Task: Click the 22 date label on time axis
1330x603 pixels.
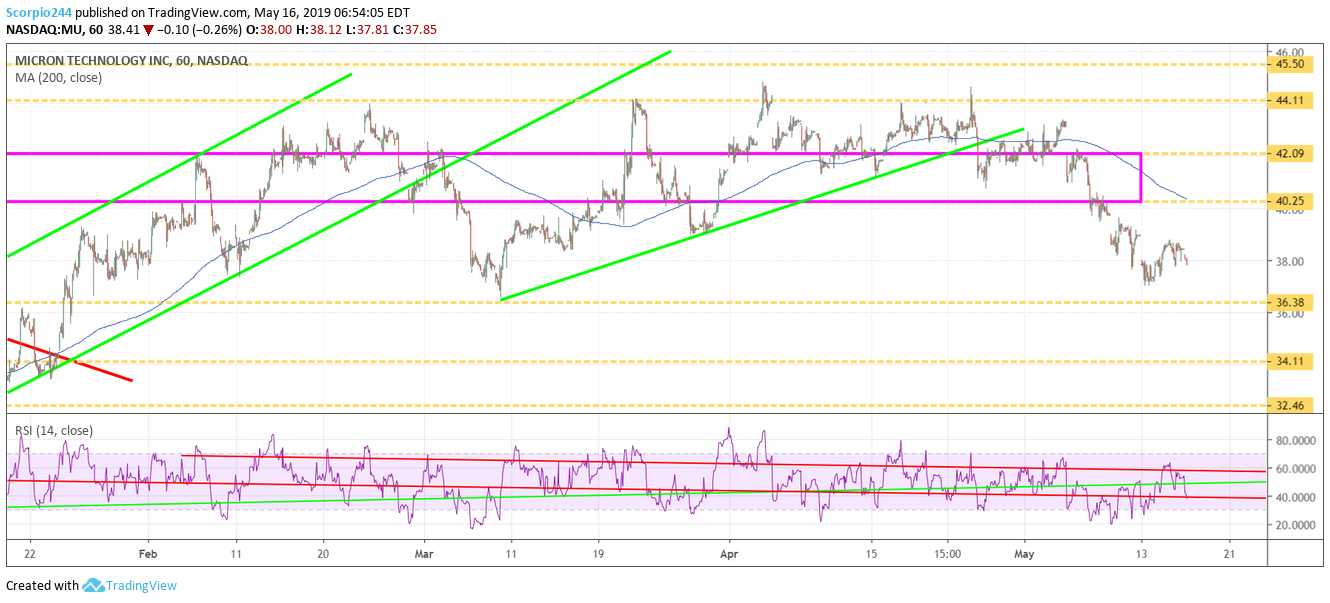Action: [x=31, y=553]
